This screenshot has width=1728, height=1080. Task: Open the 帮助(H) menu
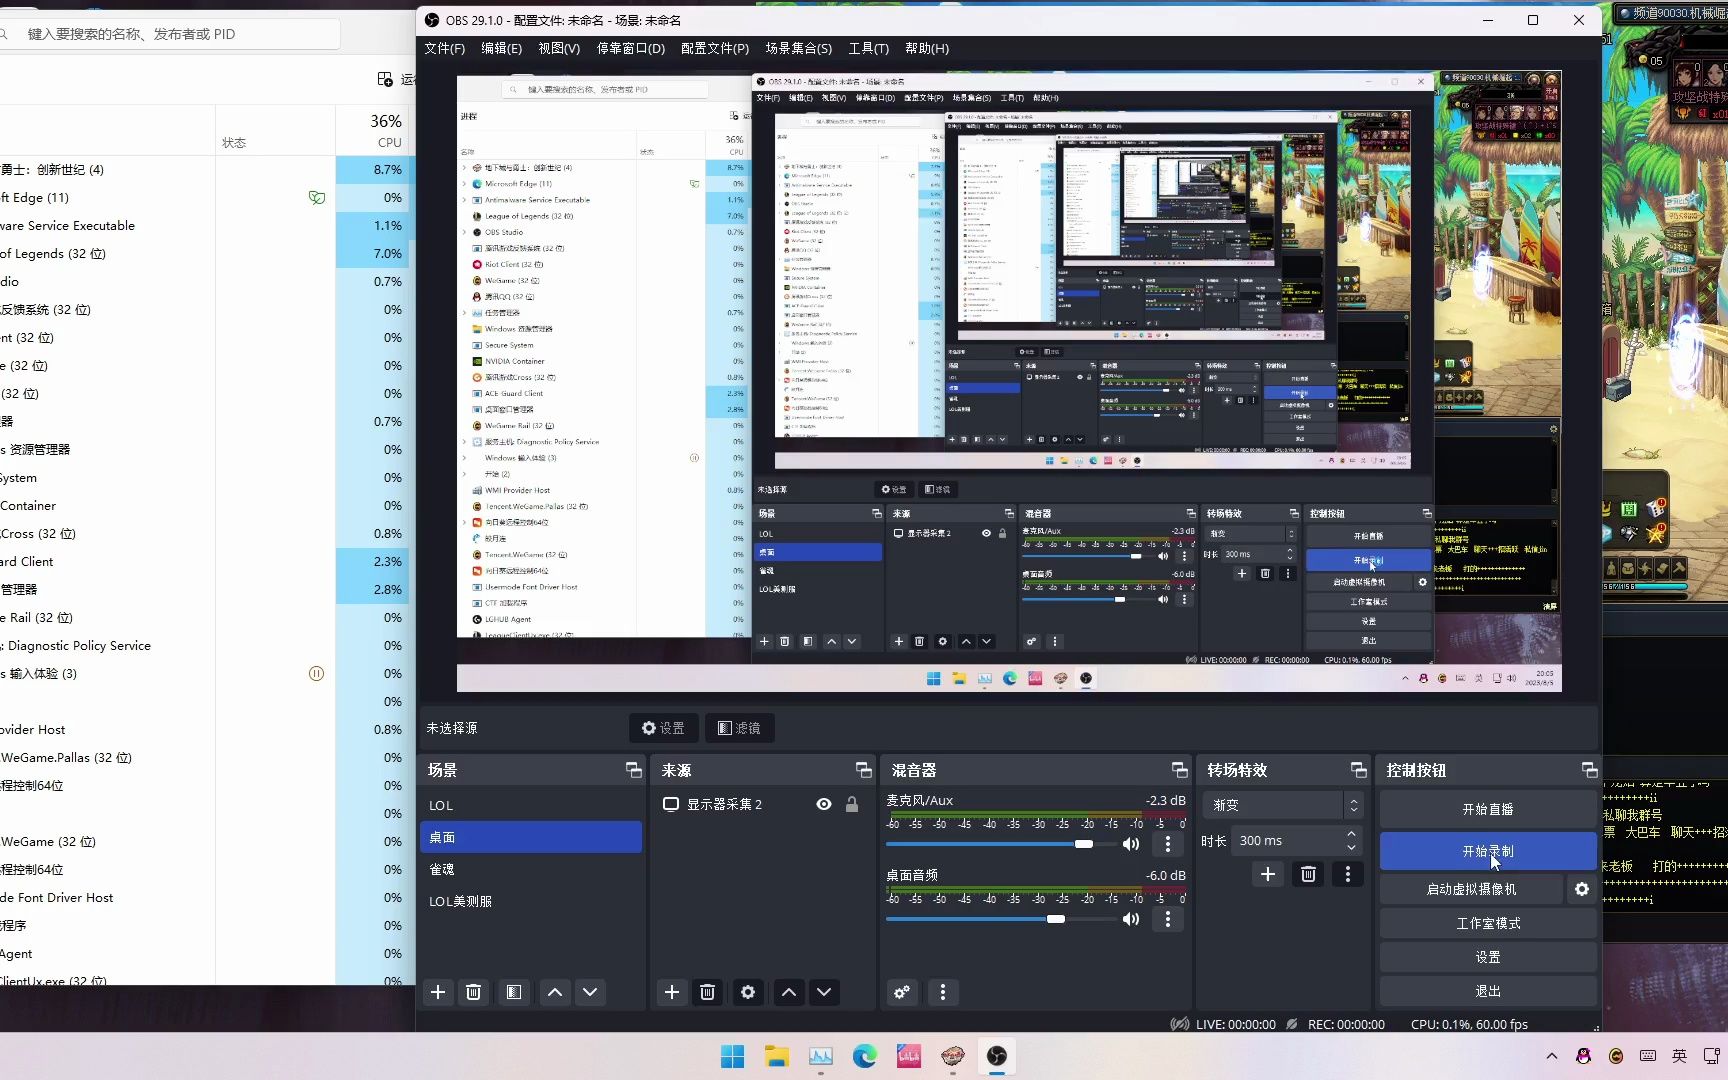pyautogui.click(x=927, y=48)
